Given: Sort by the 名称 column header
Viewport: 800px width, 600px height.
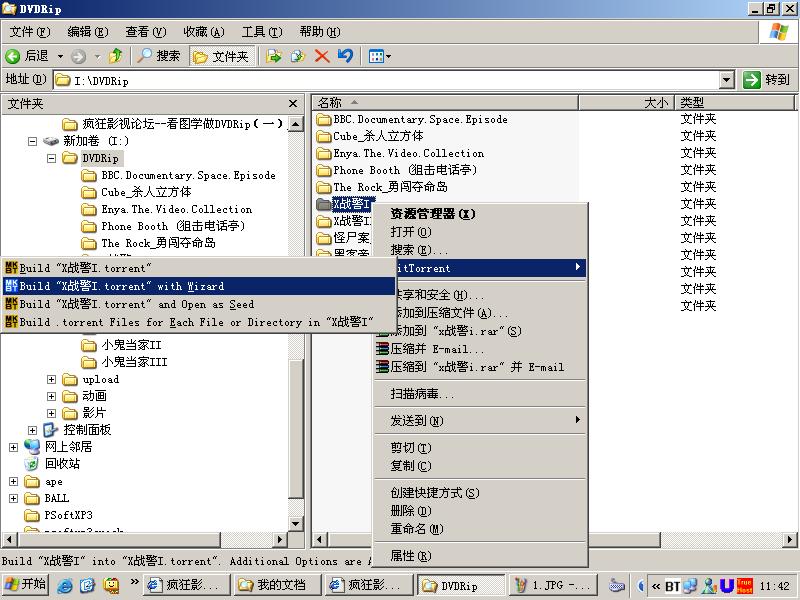Looking at the screenshot, I should click(445, 103).
